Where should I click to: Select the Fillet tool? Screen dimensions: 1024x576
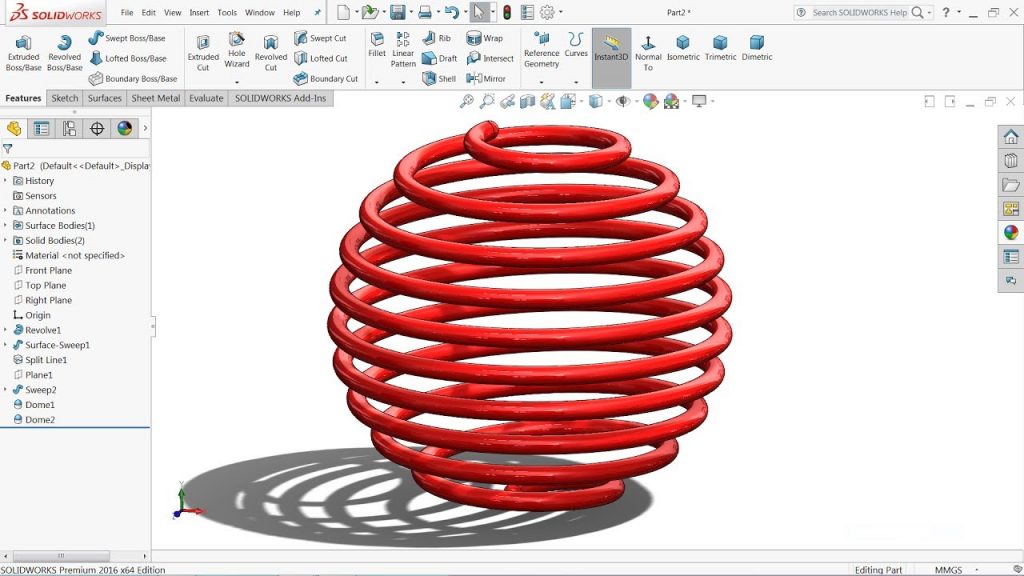[376, 44]
